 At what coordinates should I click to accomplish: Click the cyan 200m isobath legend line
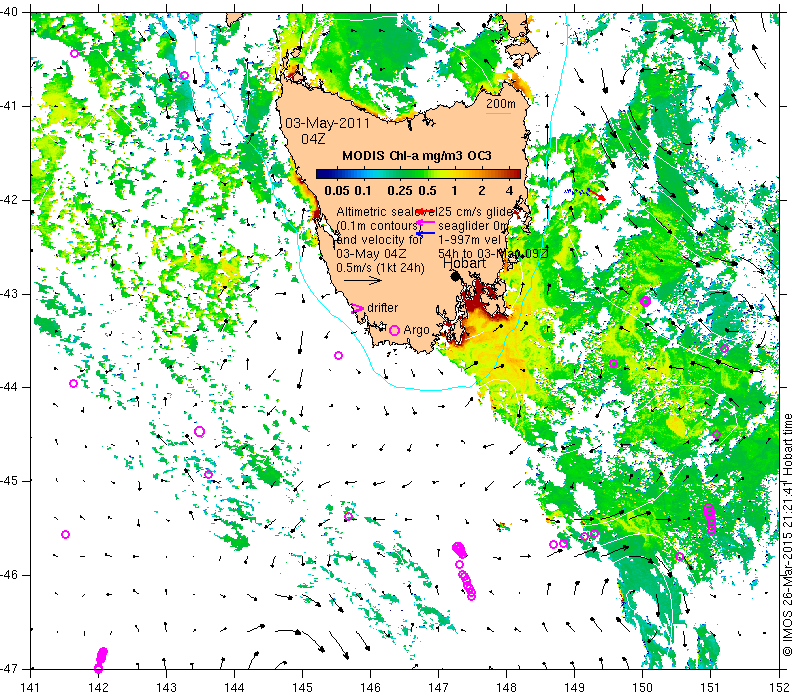(x=498, y=113)
